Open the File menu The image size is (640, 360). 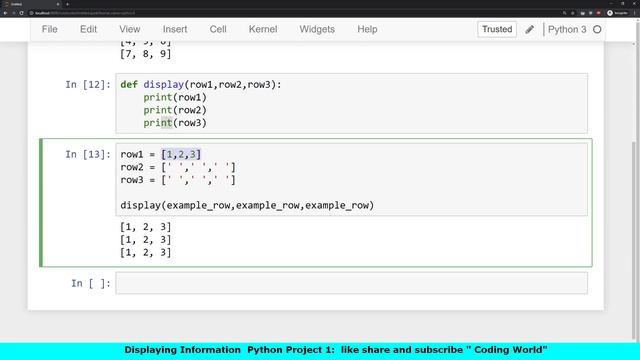click(49, 29)
